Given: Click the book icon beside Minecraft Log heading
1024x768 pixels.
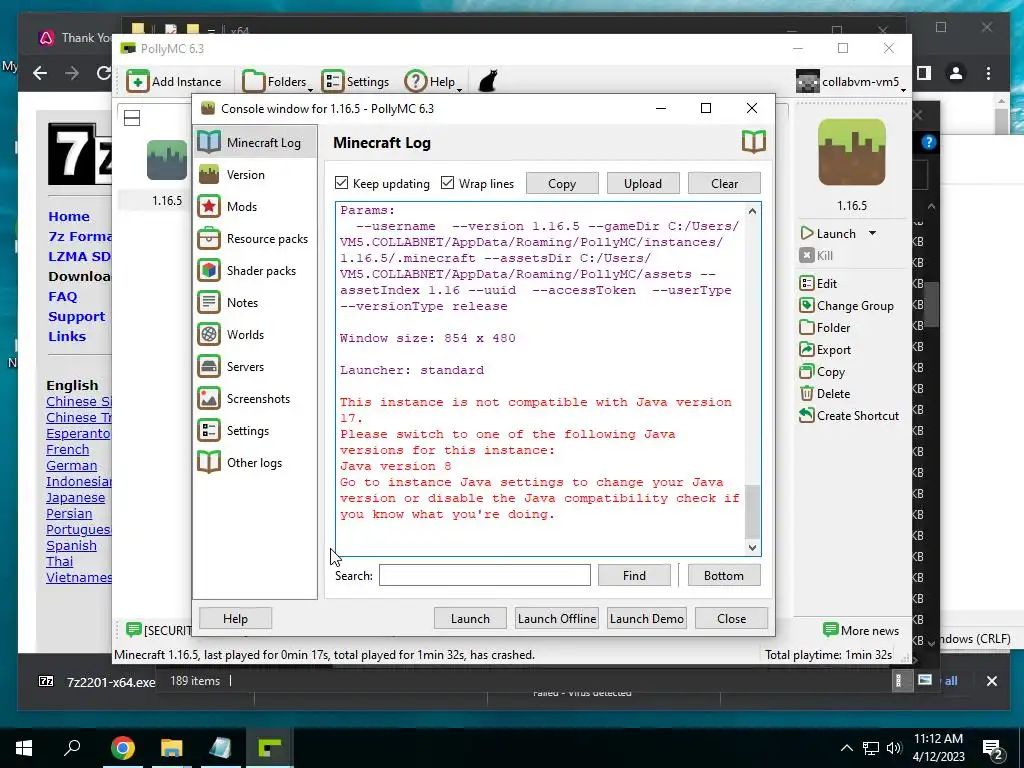Looking at the screenshot, I should click(754, 142).
